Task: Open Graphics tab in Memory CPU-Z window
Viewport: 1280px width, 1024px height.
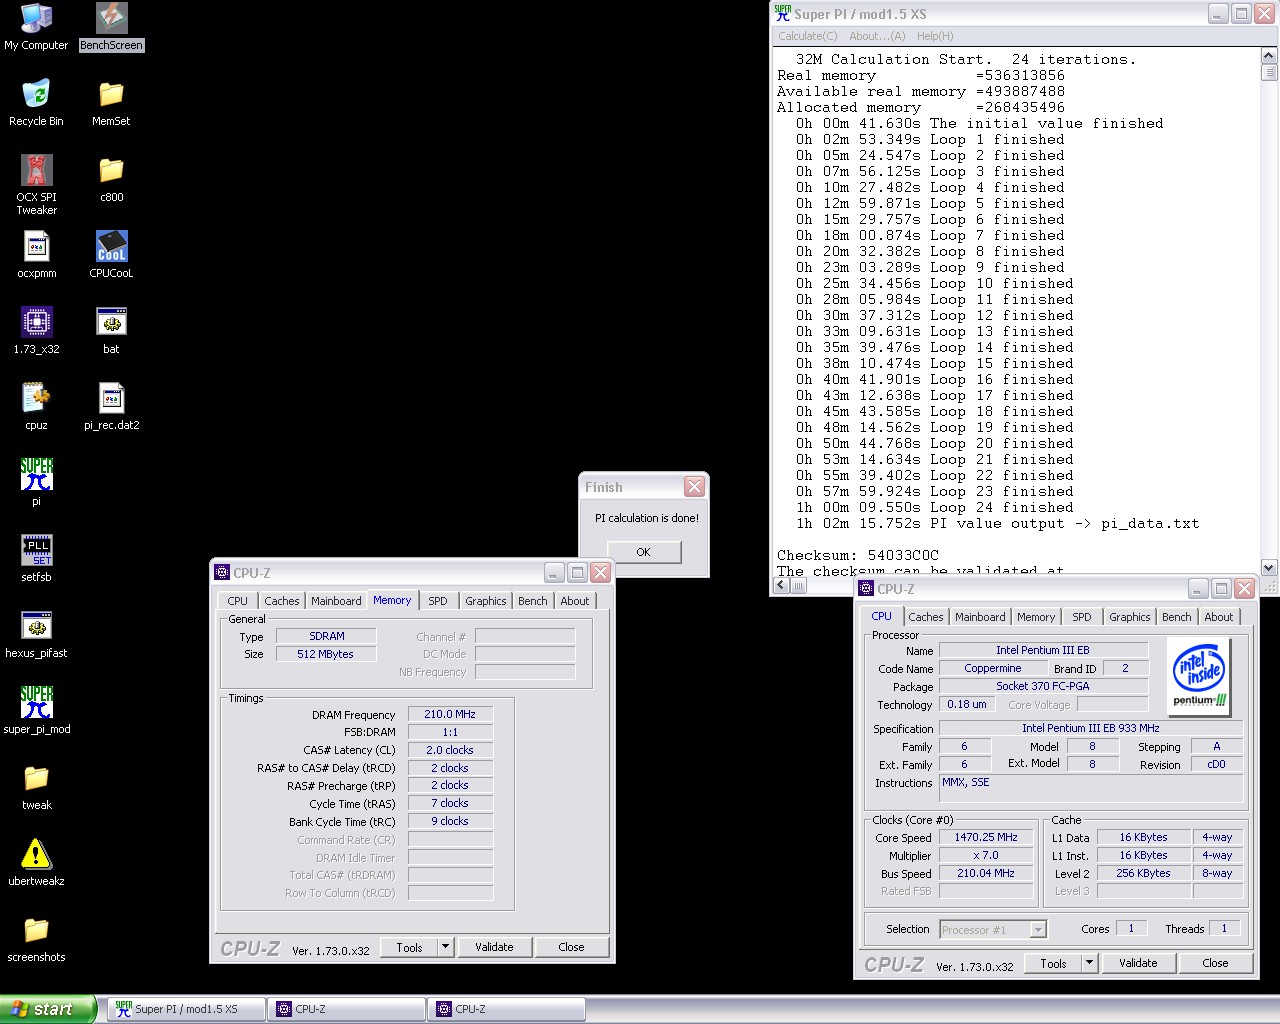Action: coord(486,601)
